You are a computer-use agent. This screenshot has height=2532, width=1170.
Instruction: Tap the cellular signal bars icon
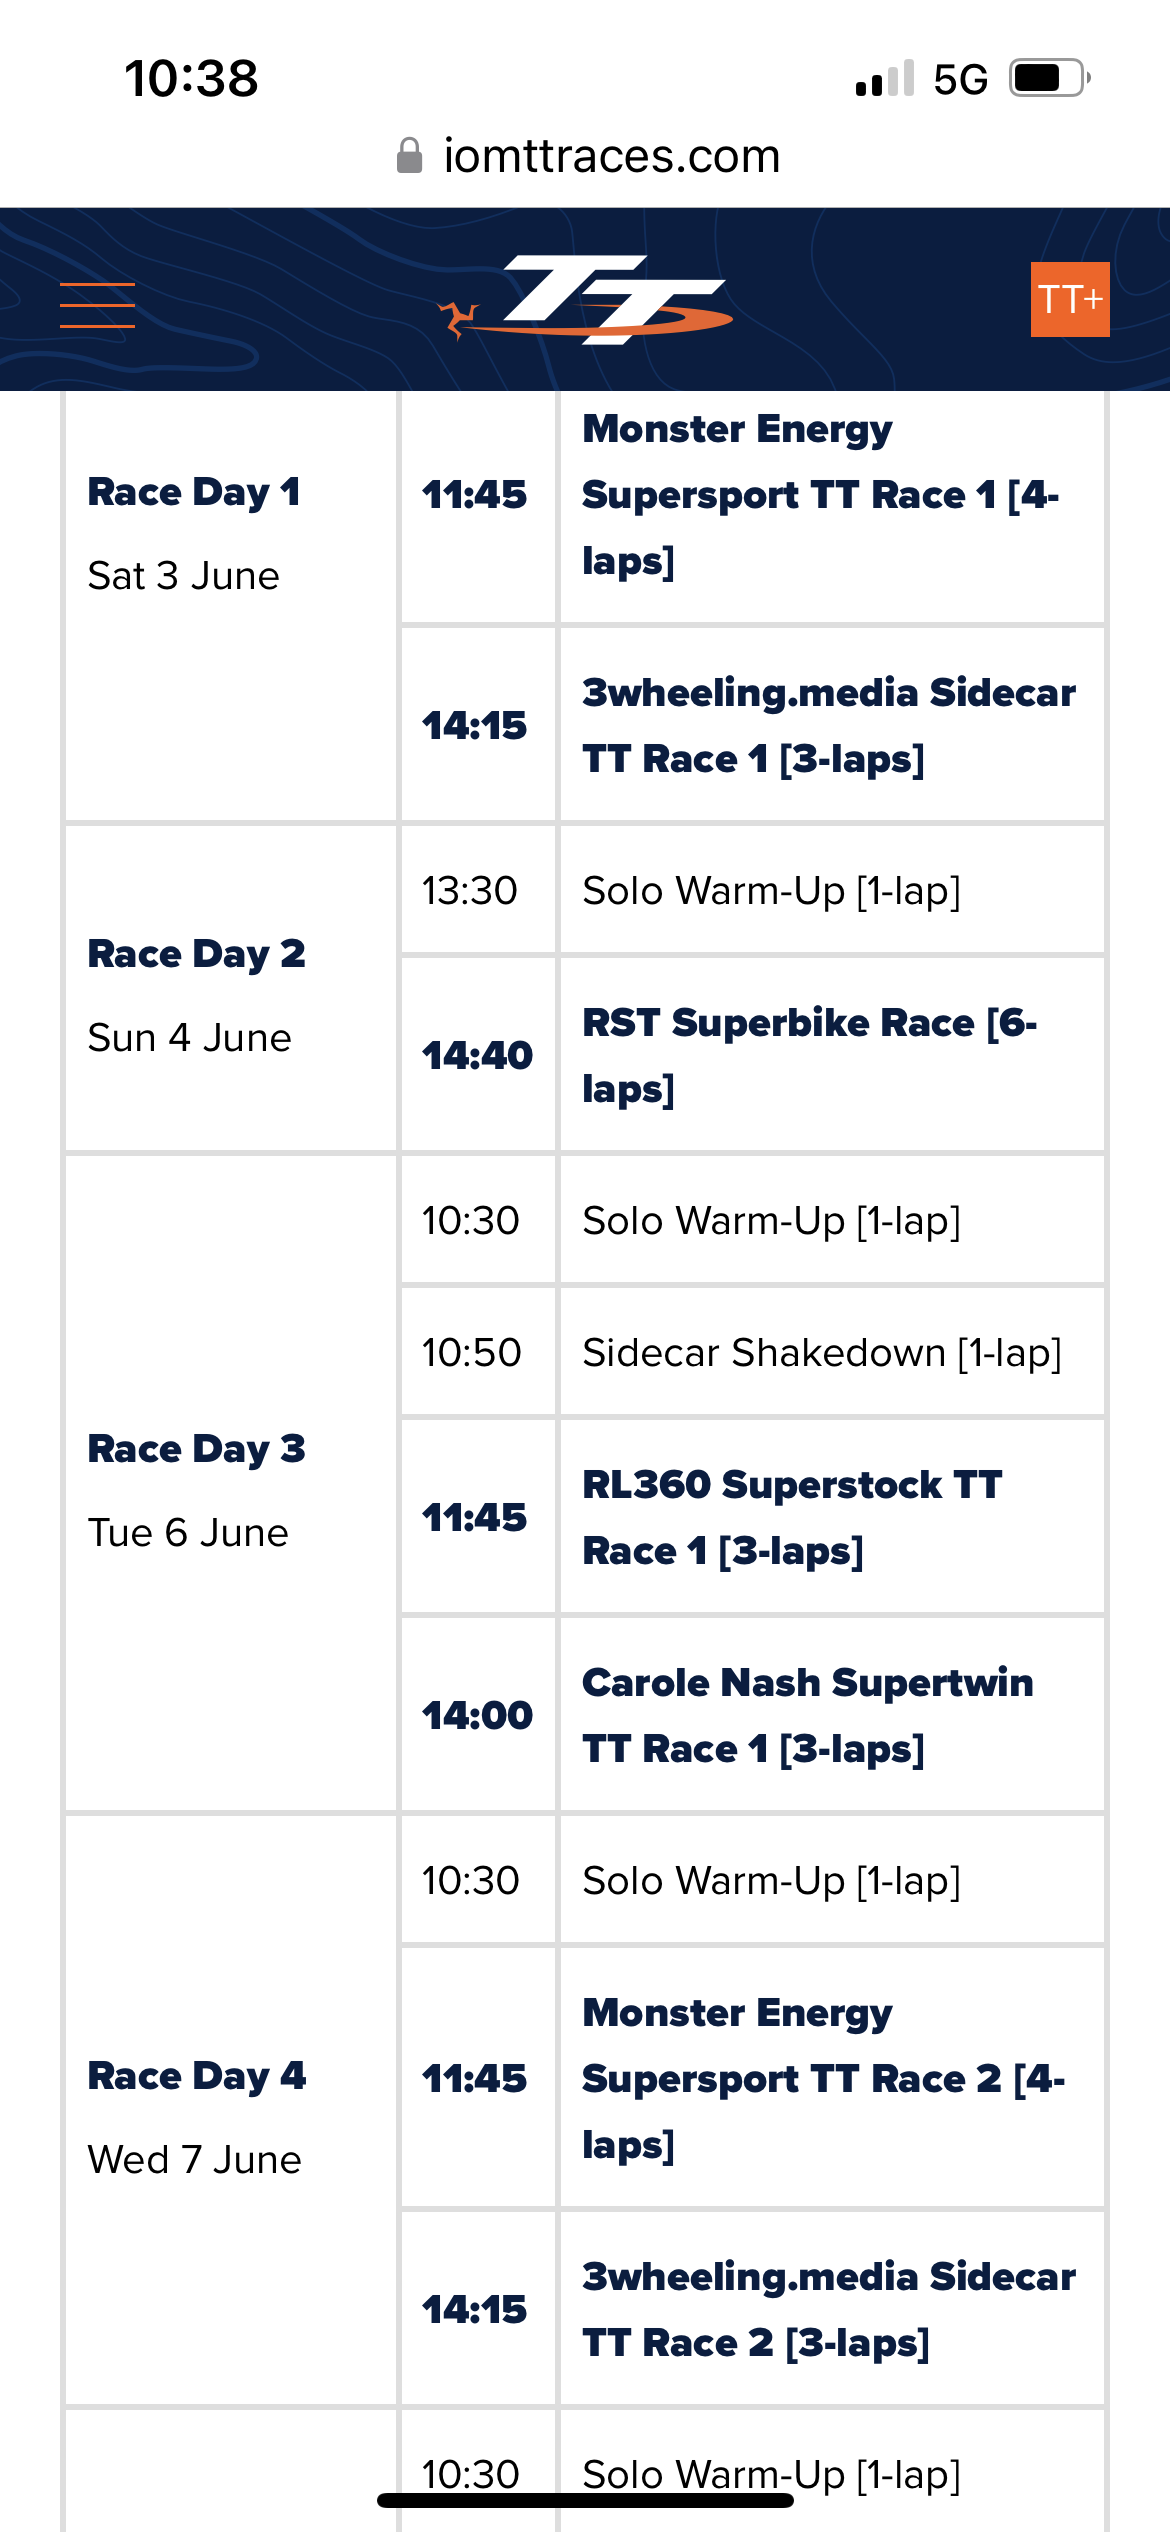click(885, 78)
